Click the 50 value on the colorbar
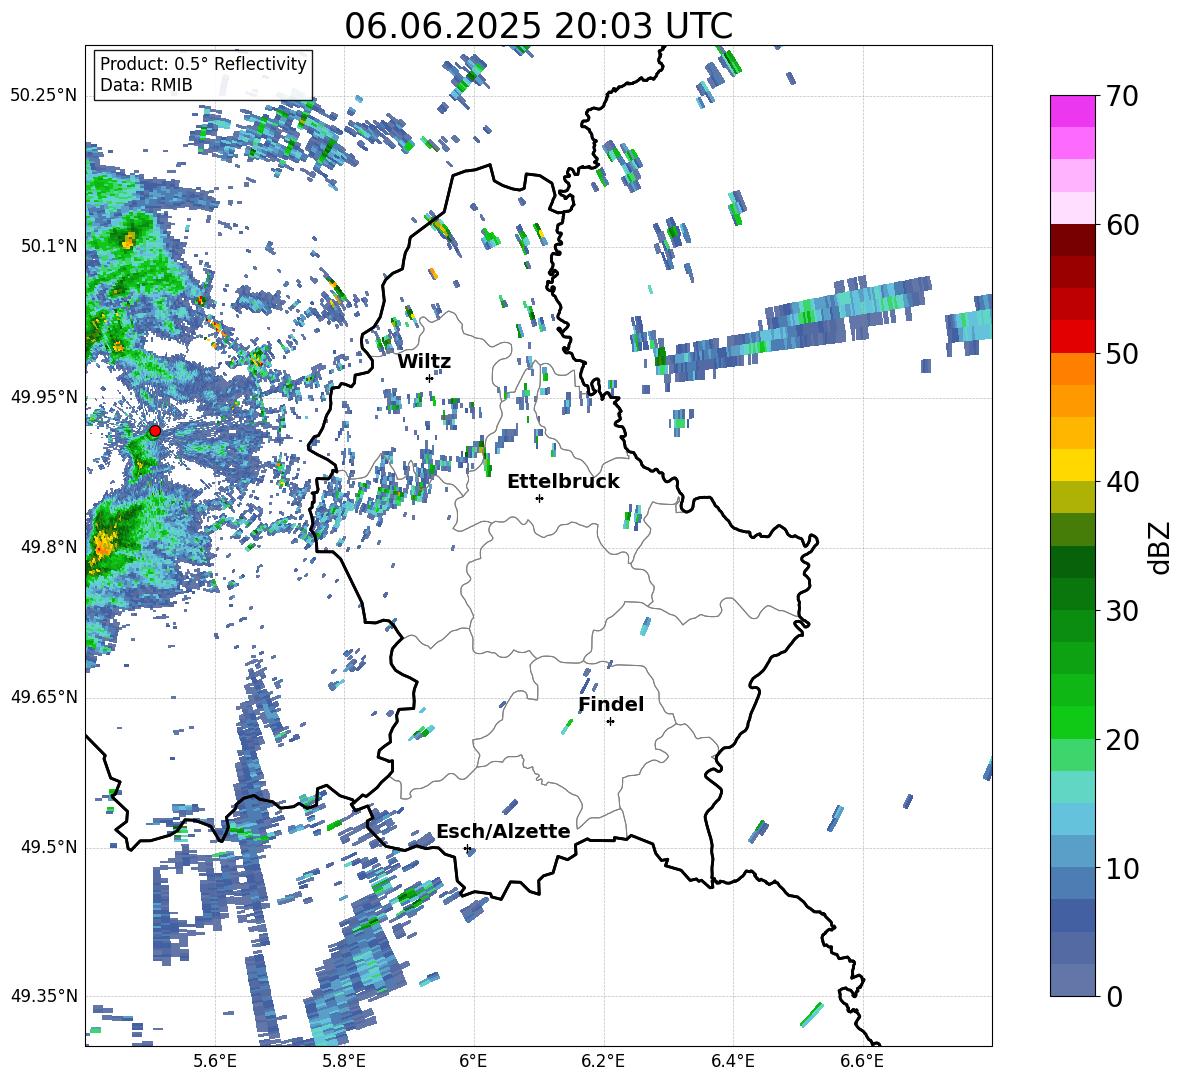 coord(1121,353)
